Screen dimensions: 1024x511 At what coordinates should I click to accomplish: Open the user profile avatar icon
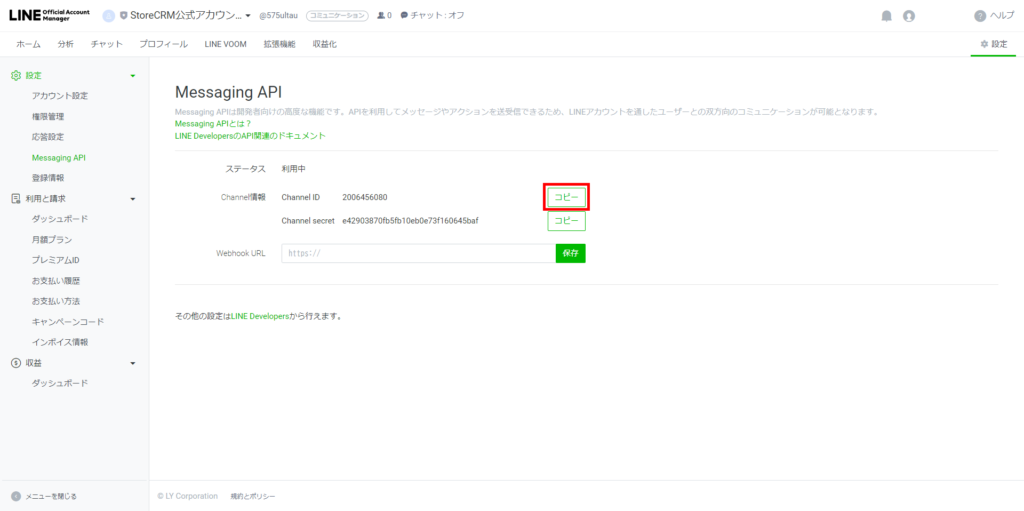[x=908, y=16]
